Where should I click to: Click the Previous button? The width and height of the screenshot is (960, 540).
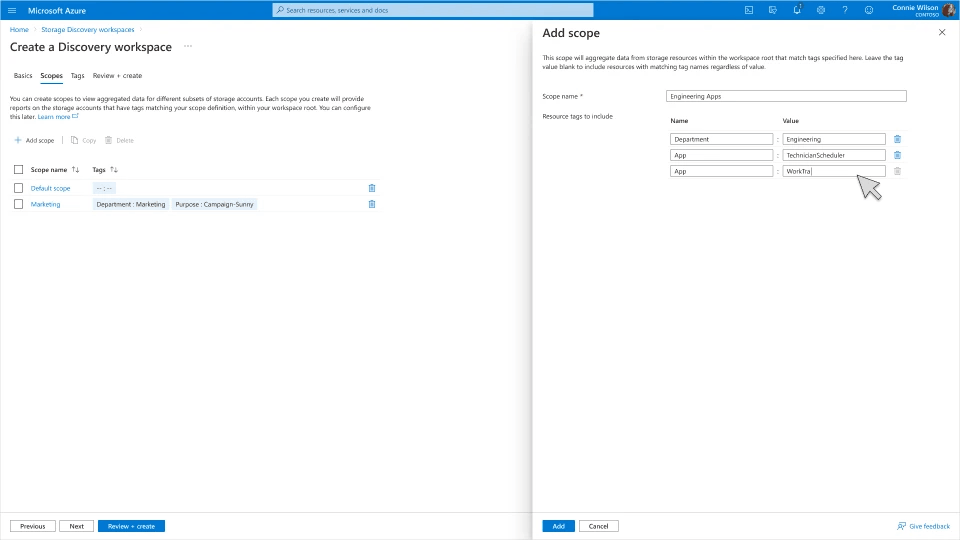point(32,526)
